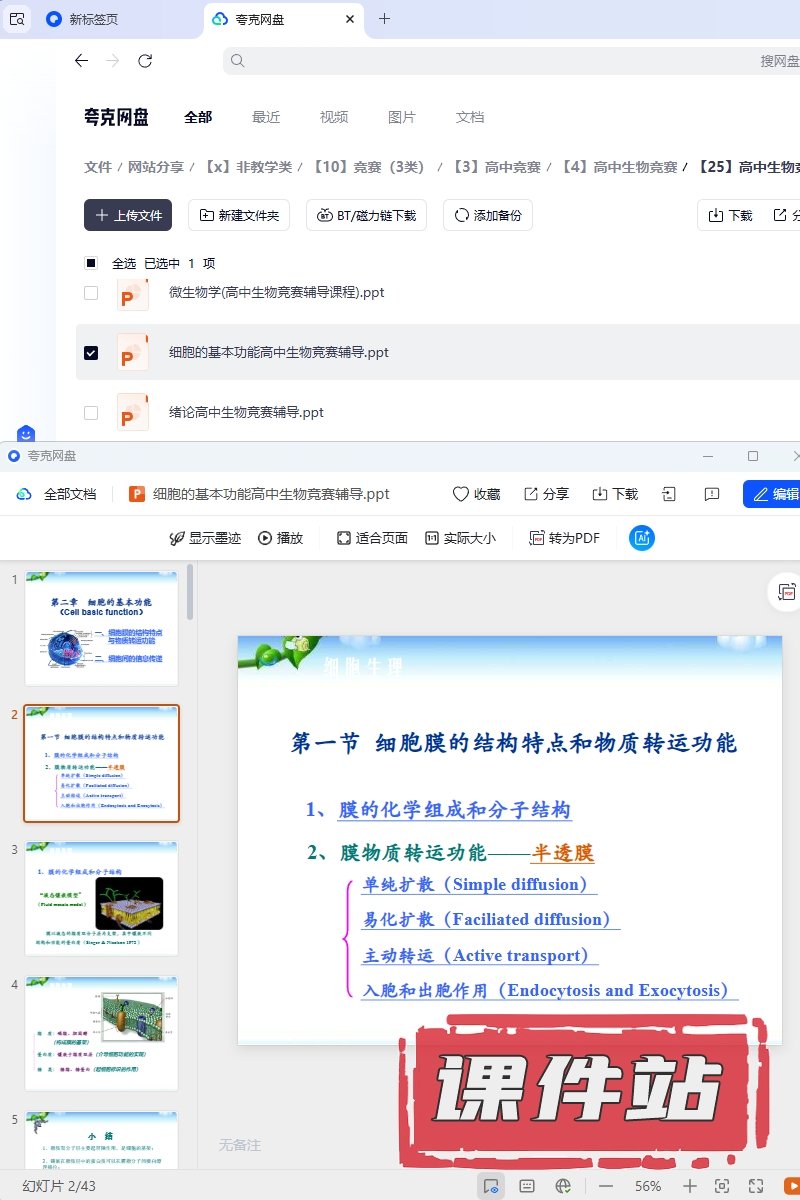The height and width of the screenshot is (1200, 800).
Task: Click the 转为PDF convert button
Action: [x=565, y=538]
